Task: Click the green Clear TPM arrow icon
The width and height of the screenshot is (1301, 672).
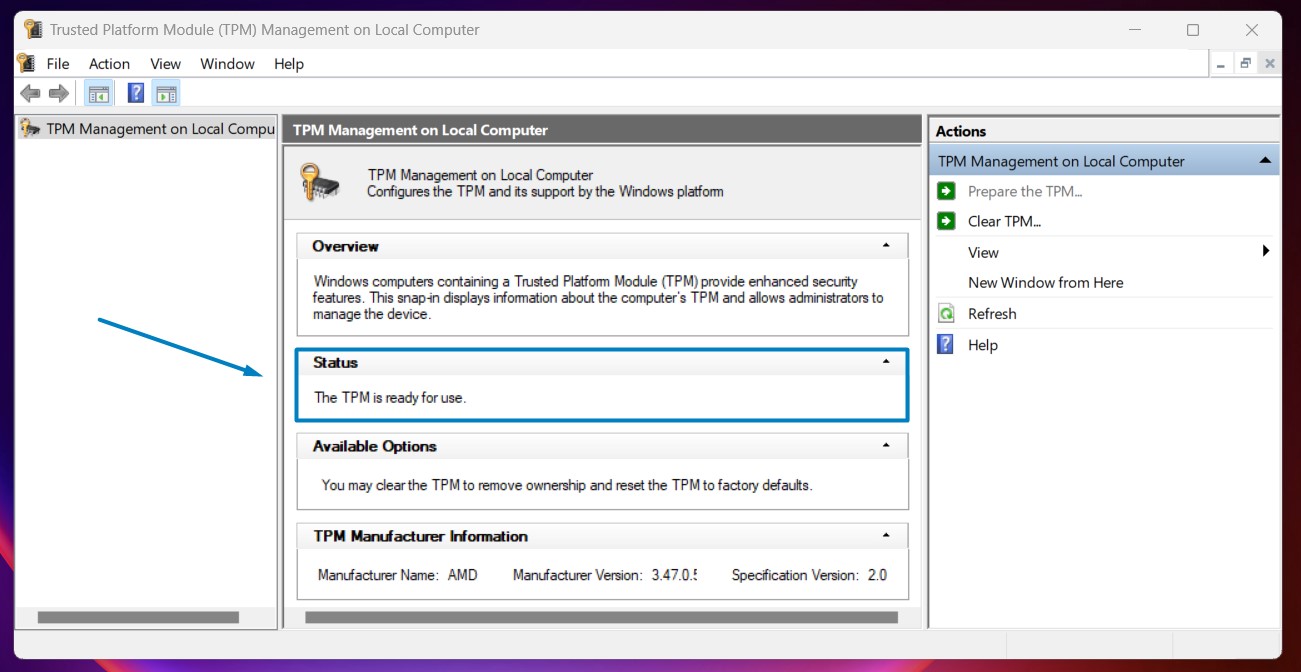Action: click(x=946, y=221)
